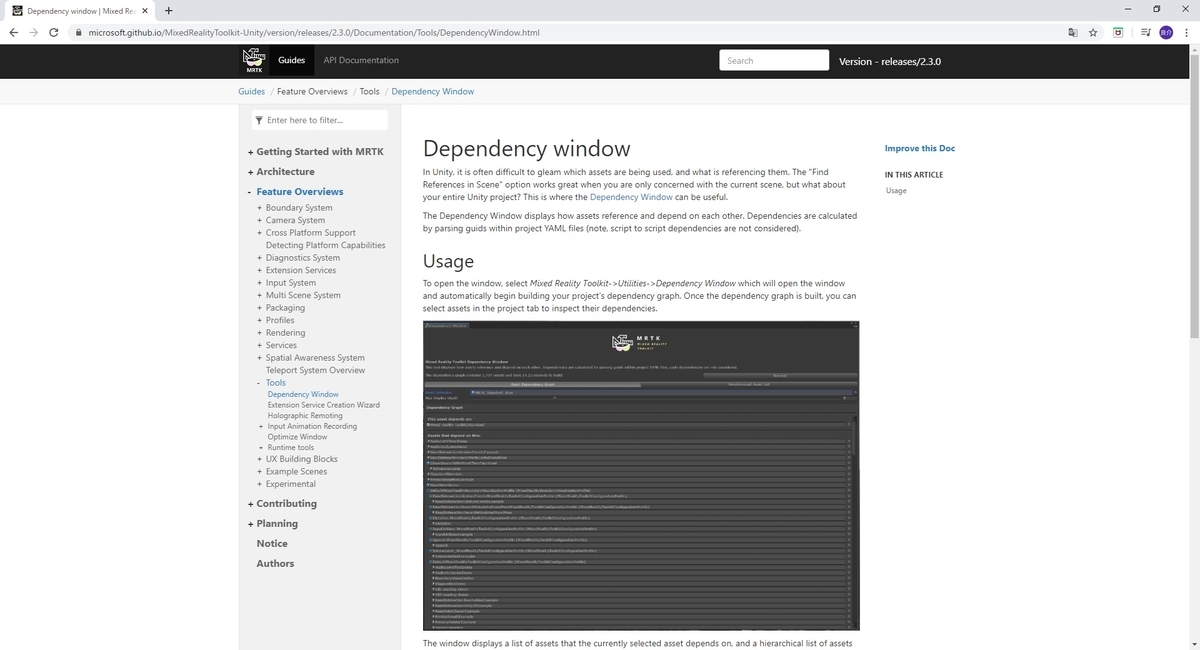Click the scrollbar down arrow
The width and height of the screenshot is (1200, 650).
pyautogui.click(x=1194, y=644)
